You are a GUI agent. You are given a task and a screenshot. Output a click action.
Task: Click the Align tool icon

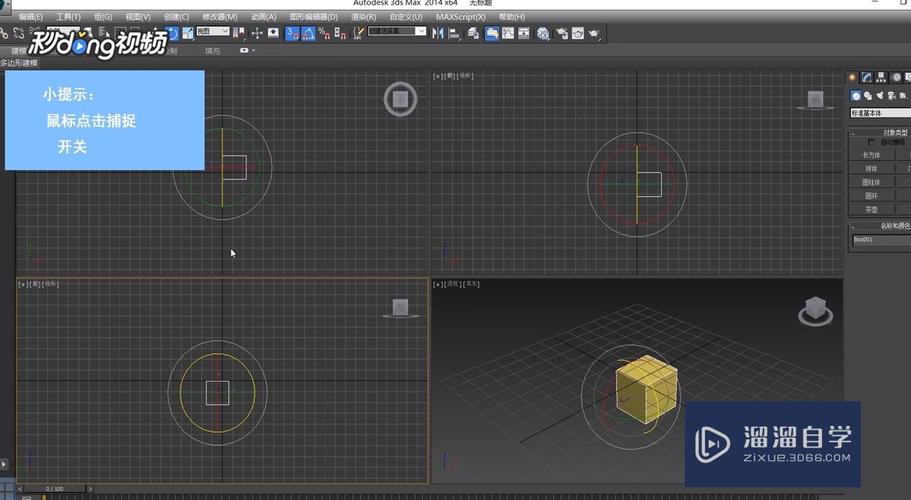coord(454,34)
